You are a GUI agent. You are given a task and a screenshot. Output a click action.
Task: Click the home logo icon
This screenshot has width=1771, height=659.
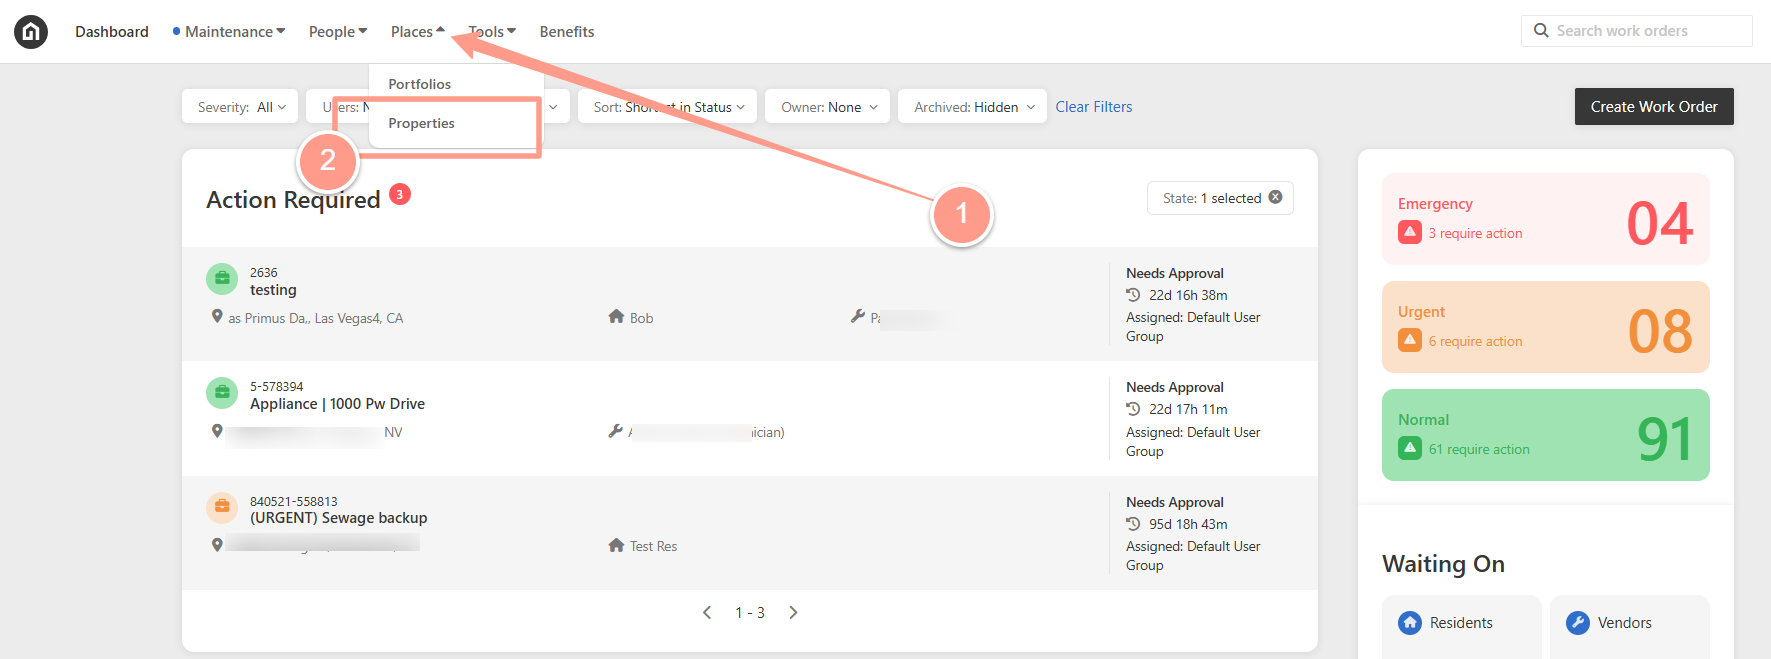pos(31,32)
